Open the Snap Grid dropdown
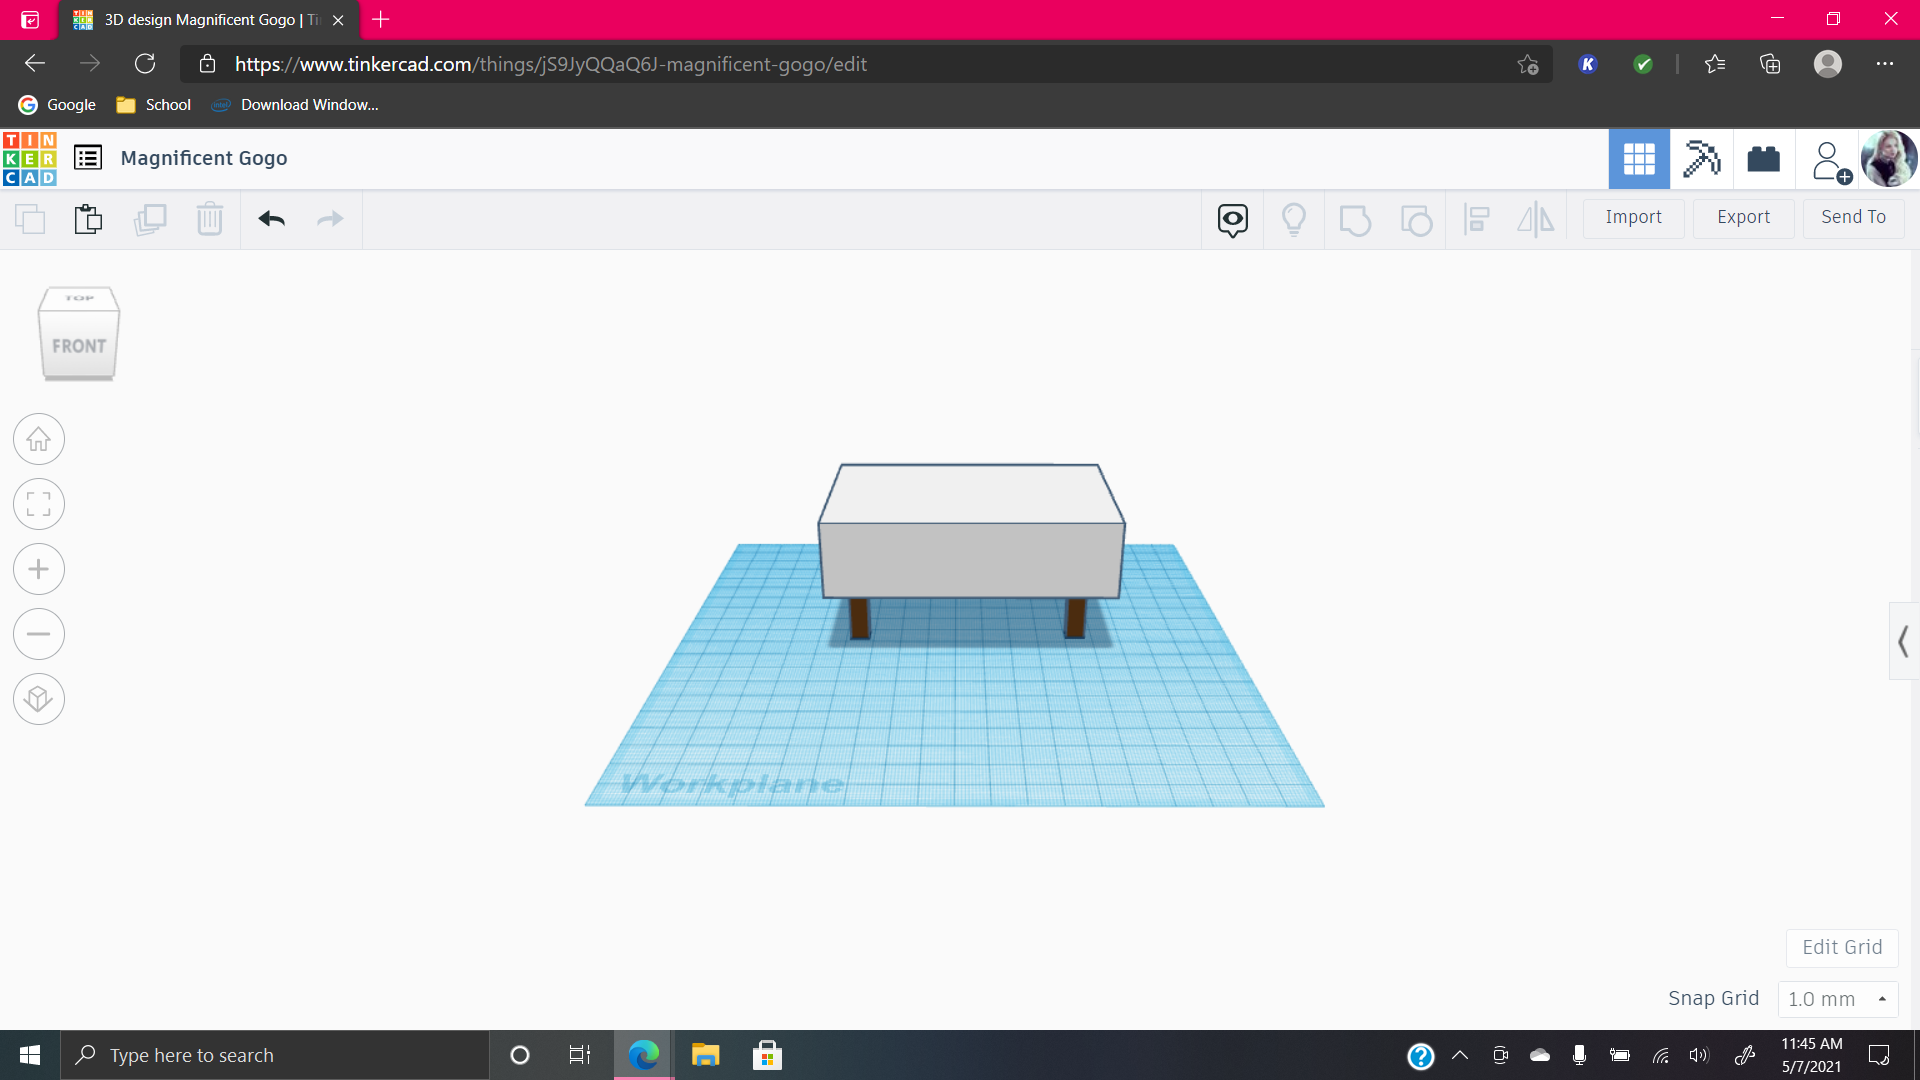The height and width of the screenshot is (1080, 1920). coord(1838,998)
